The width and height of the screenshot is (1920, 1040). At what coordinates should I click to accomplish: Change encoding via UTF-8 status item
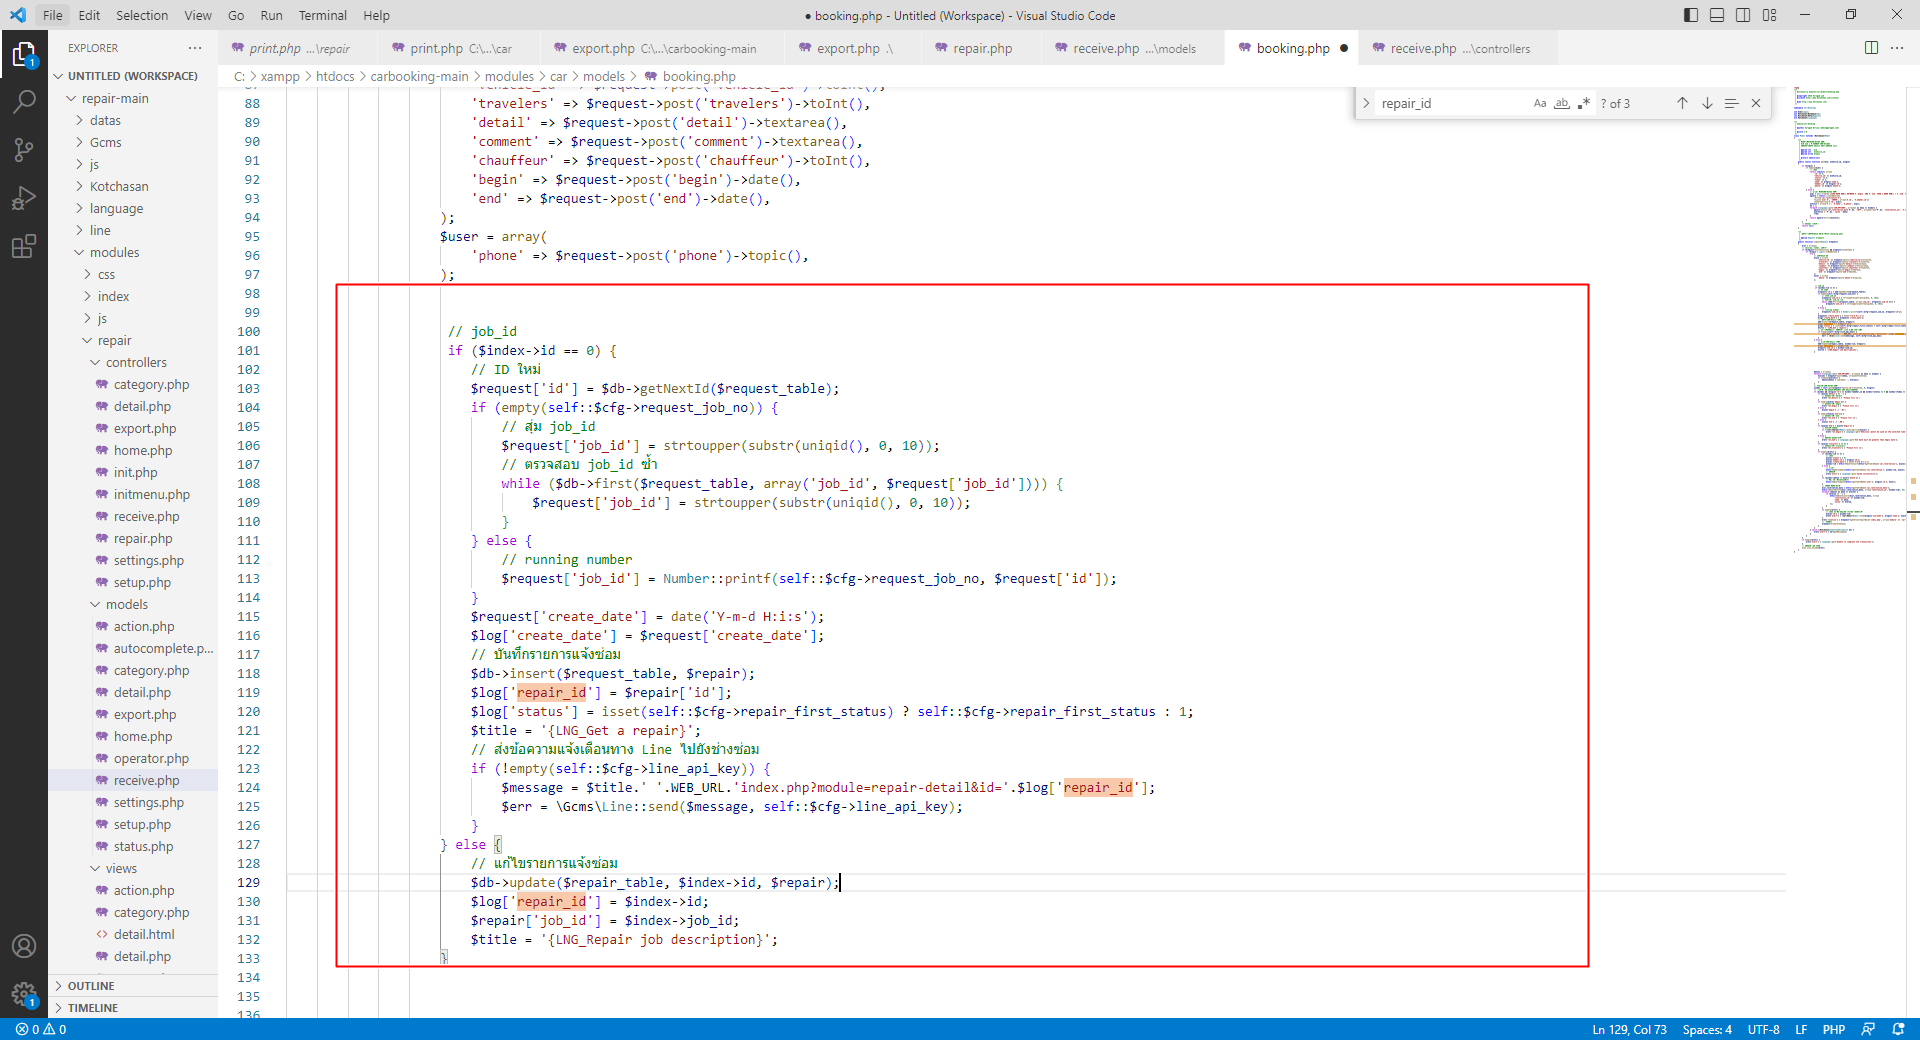click(x=1763, y=1029)
